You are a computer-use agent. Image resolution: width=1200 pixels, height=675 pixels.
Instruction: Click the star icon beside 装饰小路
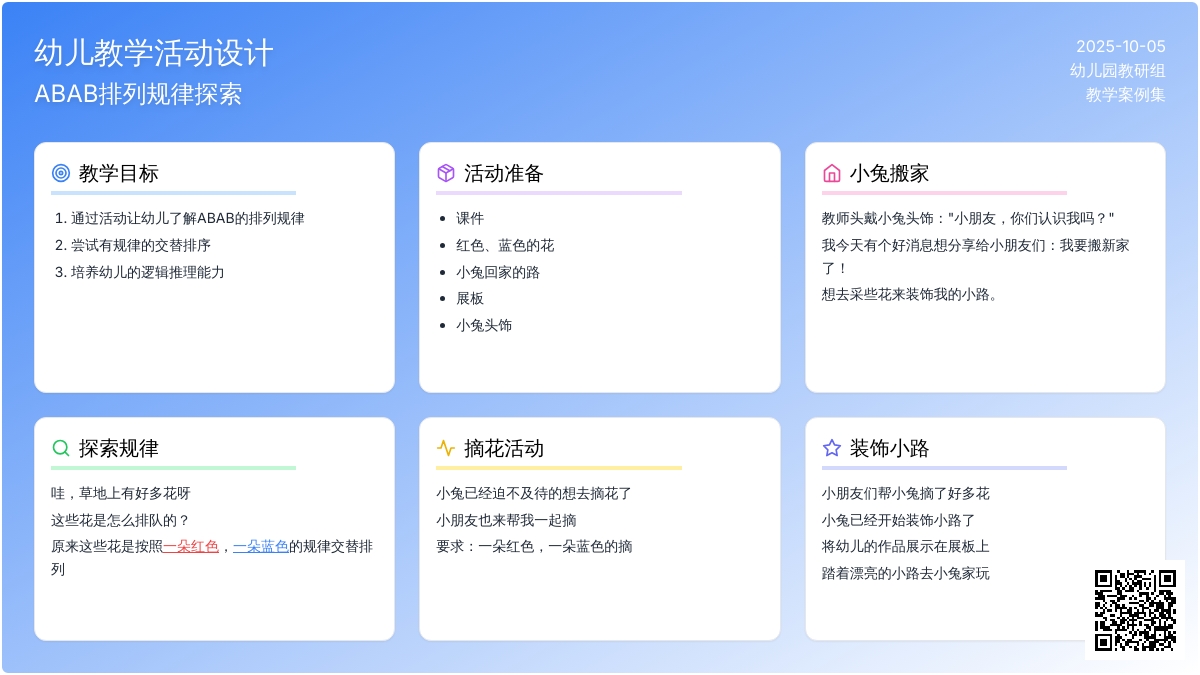click(831, 448)
